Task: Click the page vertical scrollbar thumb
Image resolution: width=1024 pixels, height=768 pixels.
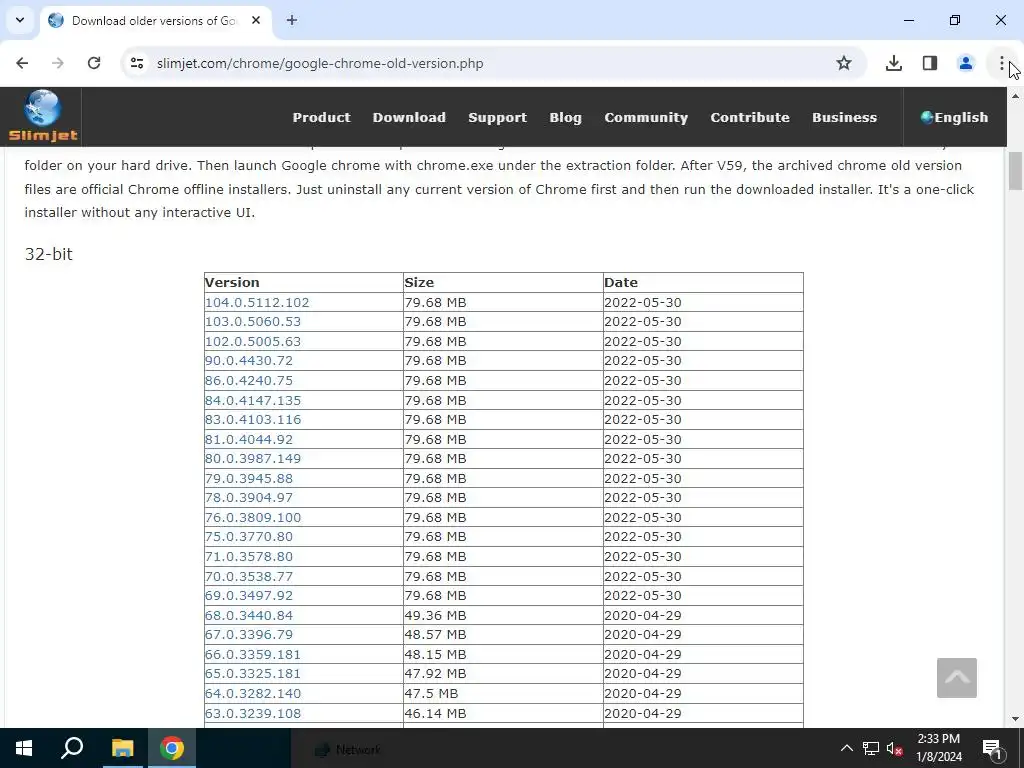Action: click(x=1015, y=170)
